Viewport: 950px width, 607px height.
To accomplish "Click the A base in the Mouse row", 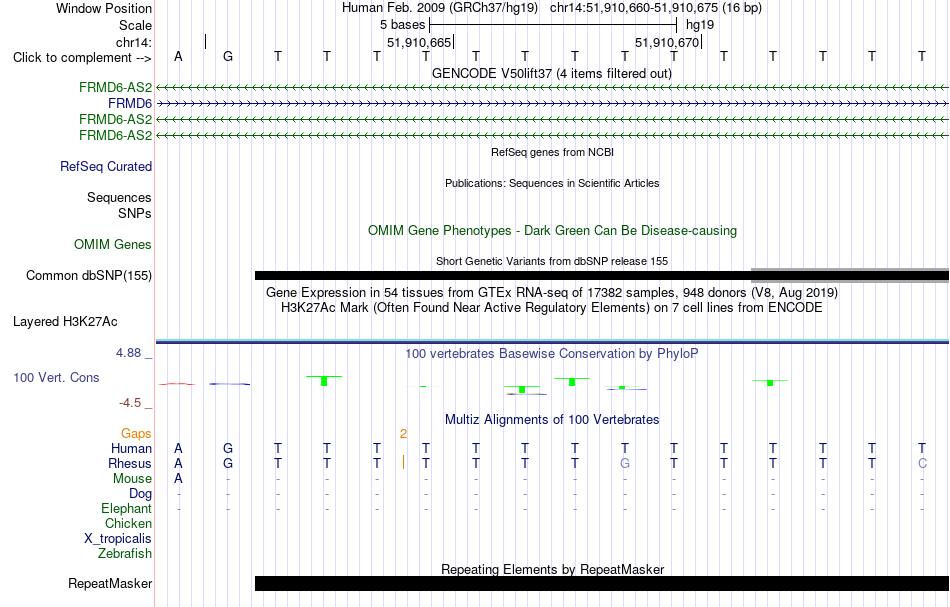I will [x=178, y=479].
